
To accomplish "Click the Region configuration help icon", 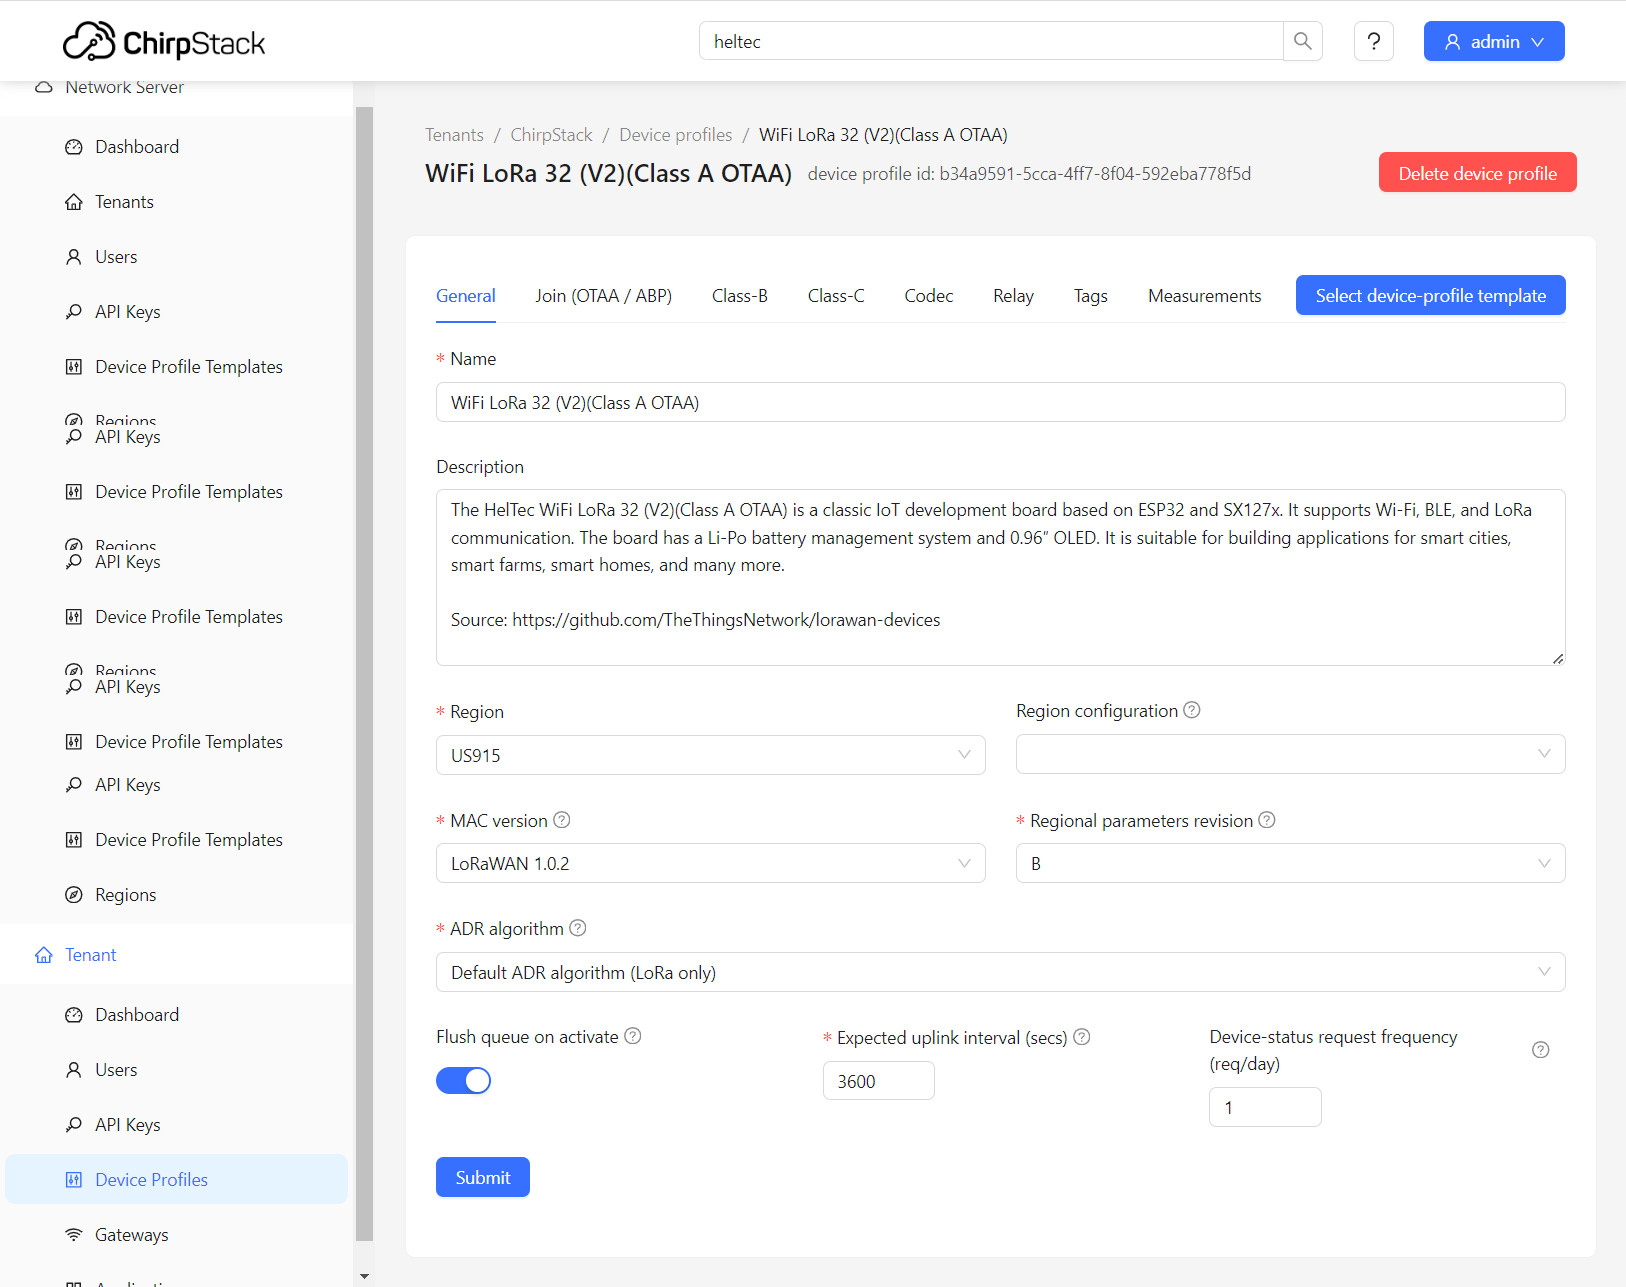I will (1191, 710).
